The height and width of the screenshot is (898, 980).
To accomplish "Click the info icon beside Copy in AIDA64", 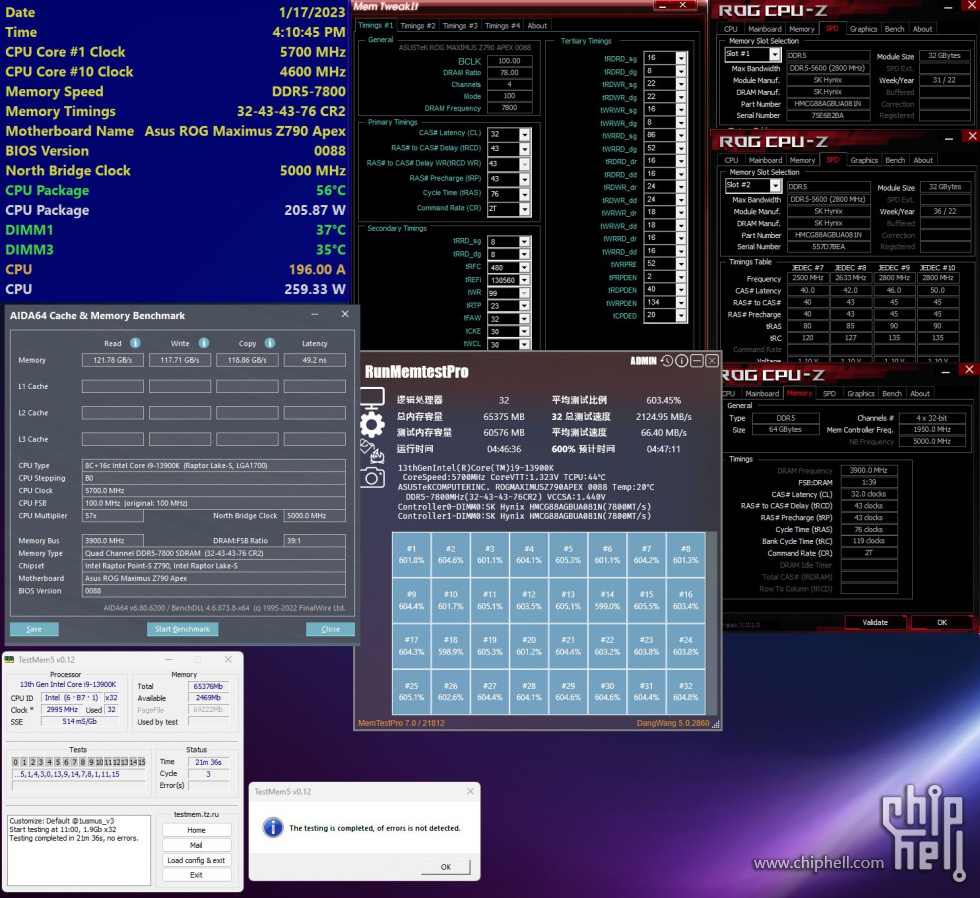I will click(270, 342).
